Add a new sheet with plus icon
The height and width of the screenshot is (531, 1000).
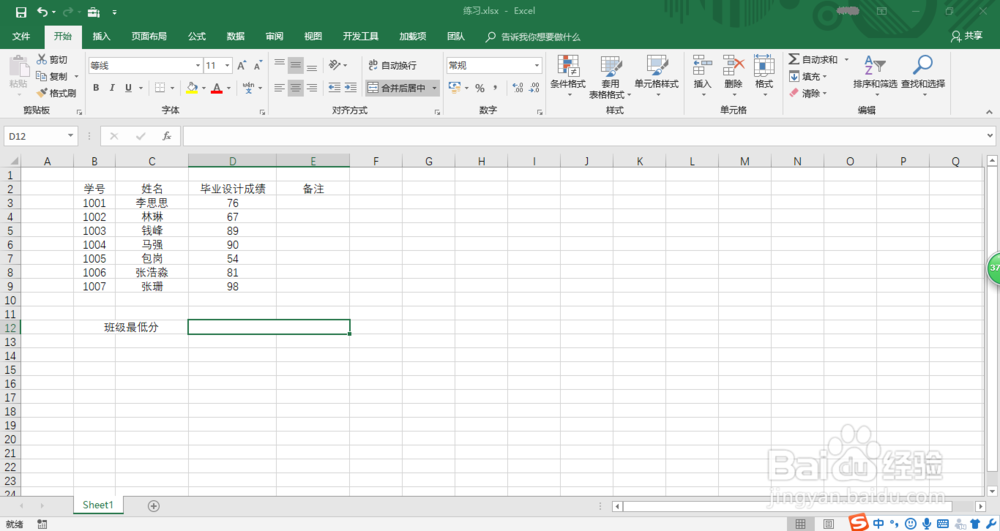point(154,506)
